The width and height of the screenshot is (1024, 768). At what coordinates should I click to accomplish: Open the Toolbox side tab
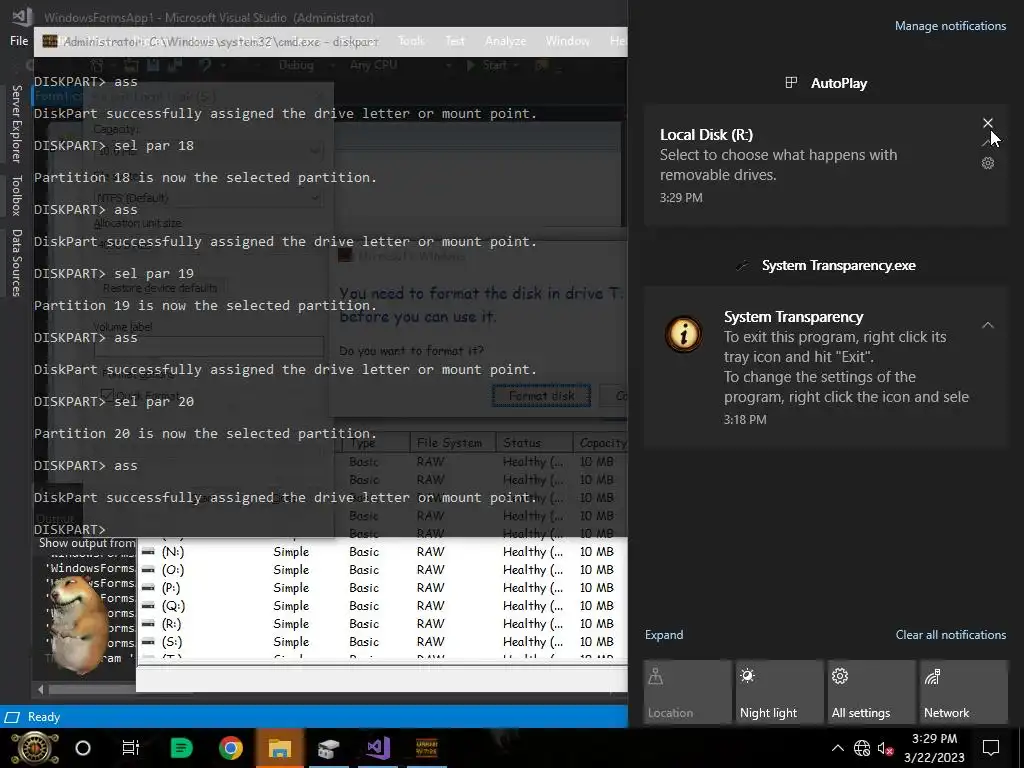17,196
